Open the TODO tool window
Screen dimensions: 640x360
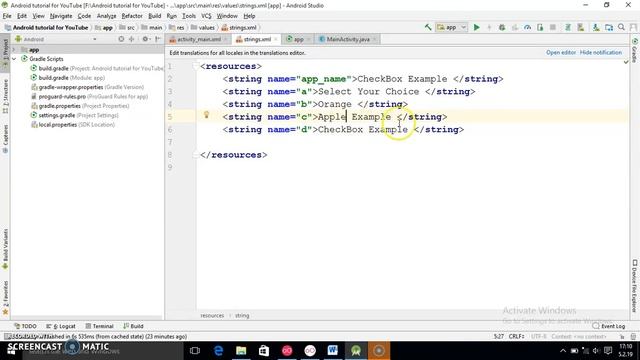tap(25, 326)
